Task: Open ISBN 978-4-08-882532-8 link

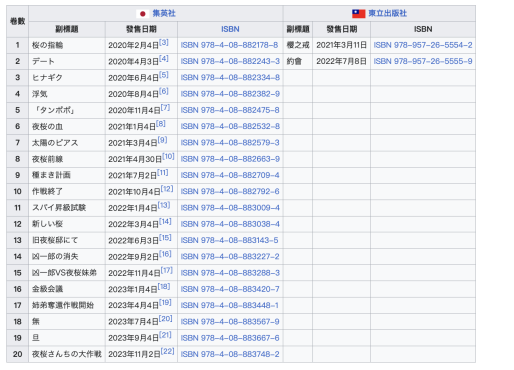Action: point(230,126)
